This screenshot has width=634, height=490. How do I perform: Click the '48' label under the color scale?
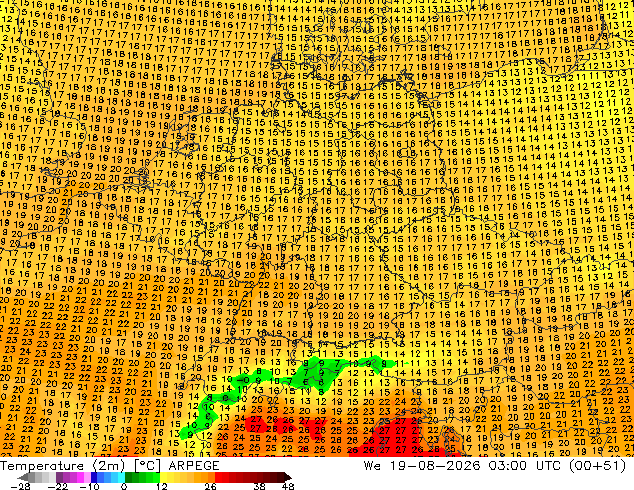click(x=288, y=486)
